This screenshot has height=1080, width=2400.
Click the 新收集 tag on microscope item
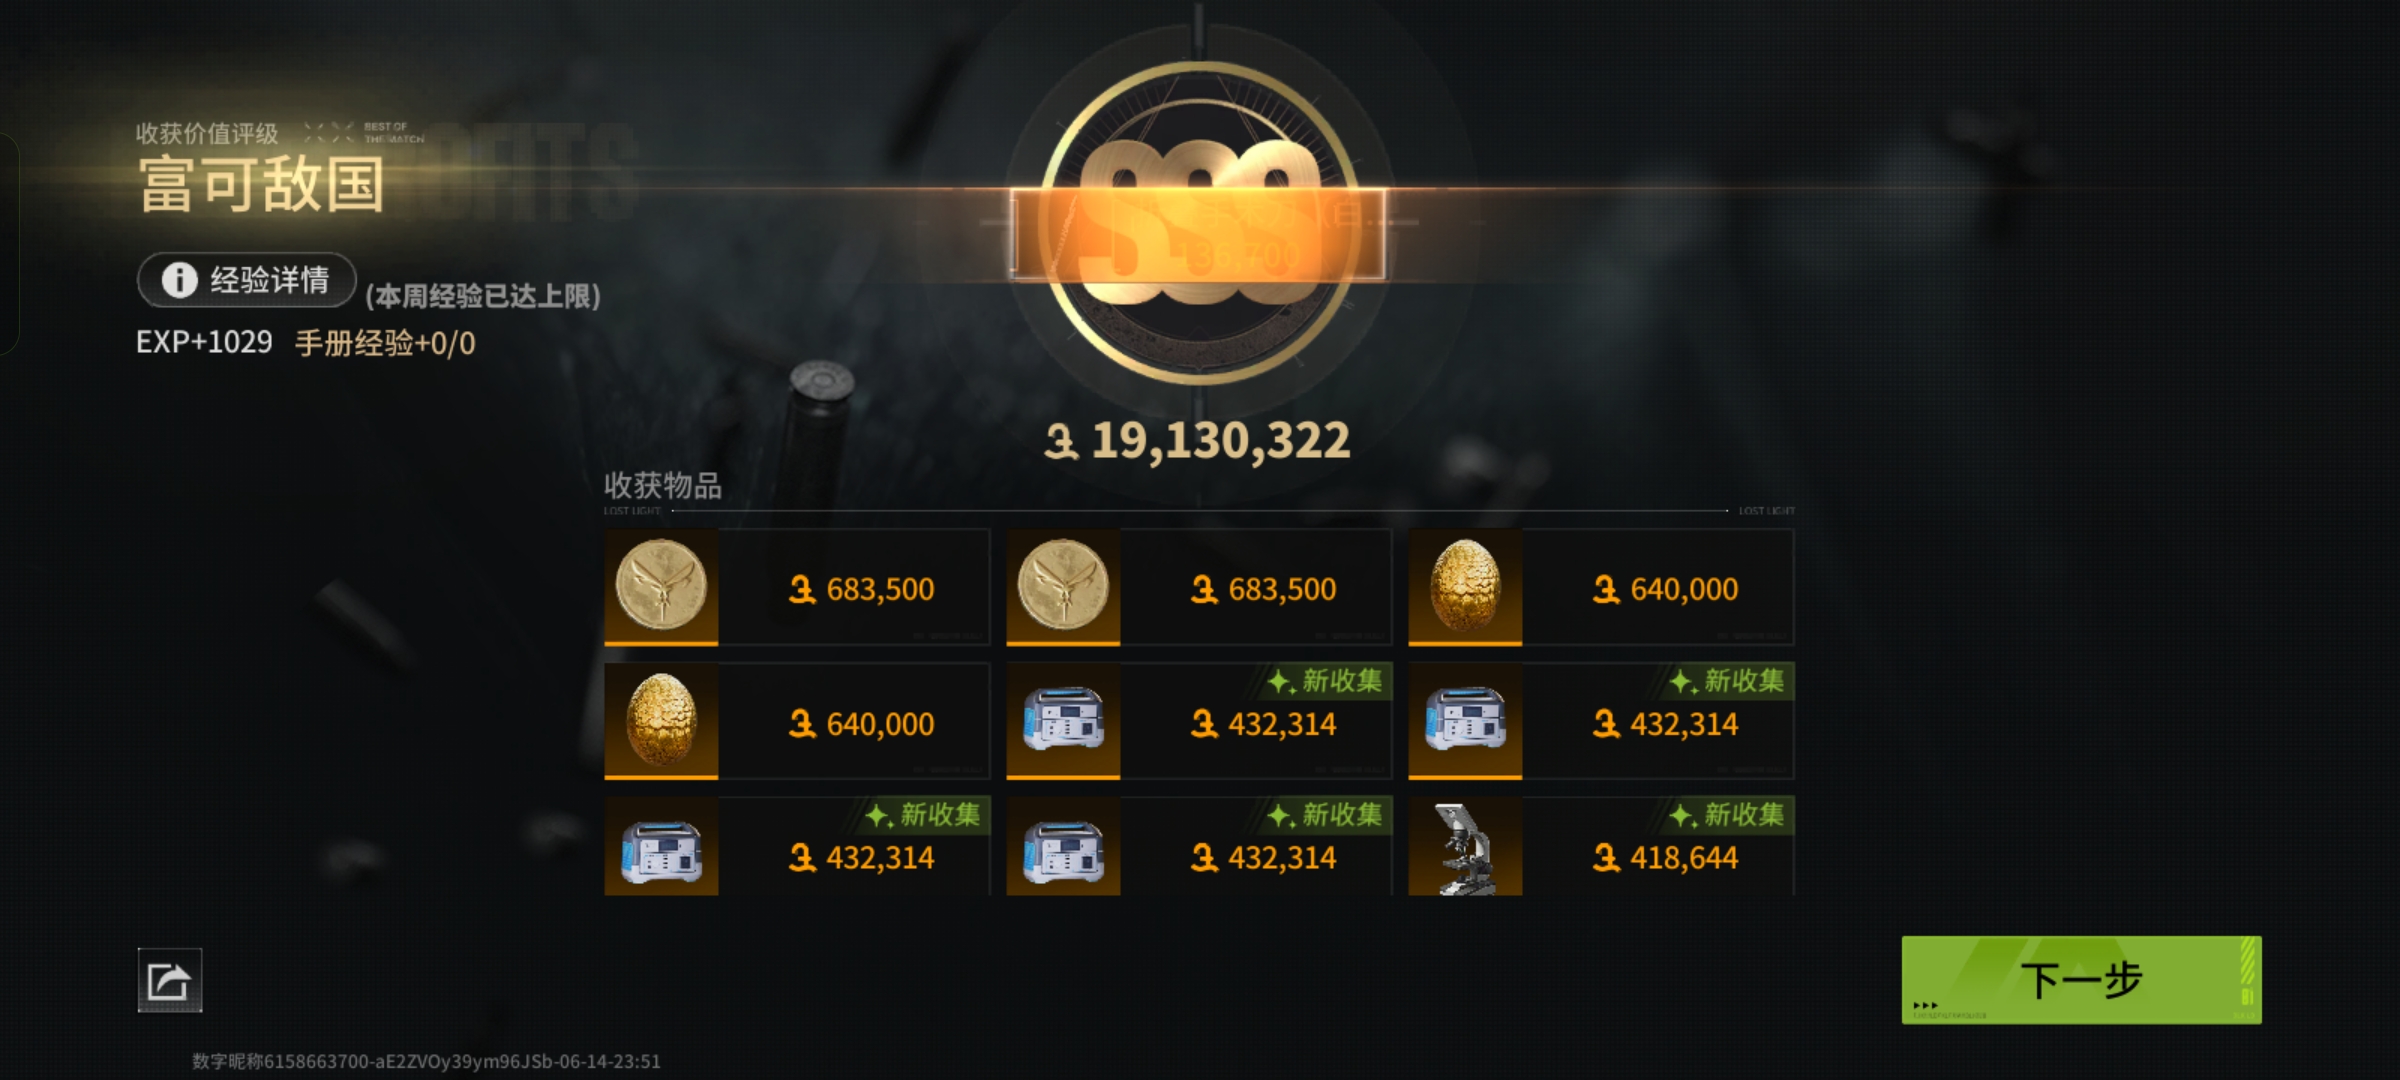[x=1730, y=815]
